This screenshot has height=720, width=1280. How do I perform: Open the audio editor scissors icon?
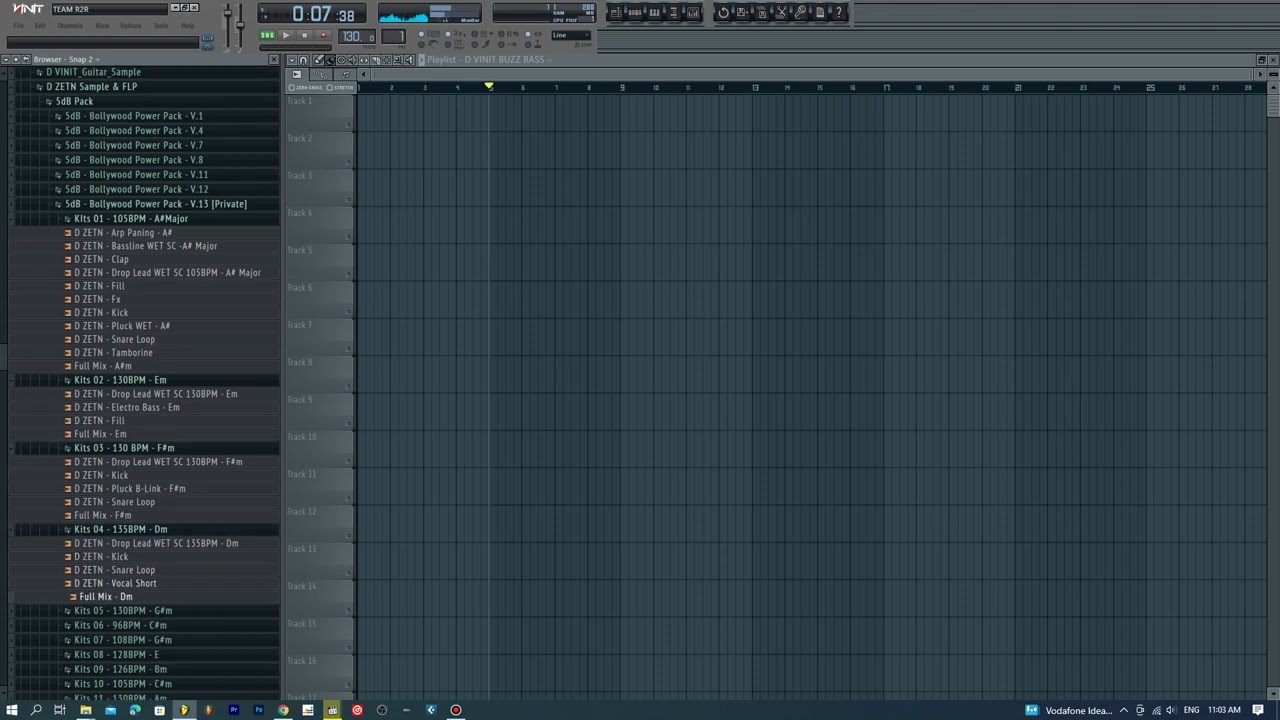point(781,13)
